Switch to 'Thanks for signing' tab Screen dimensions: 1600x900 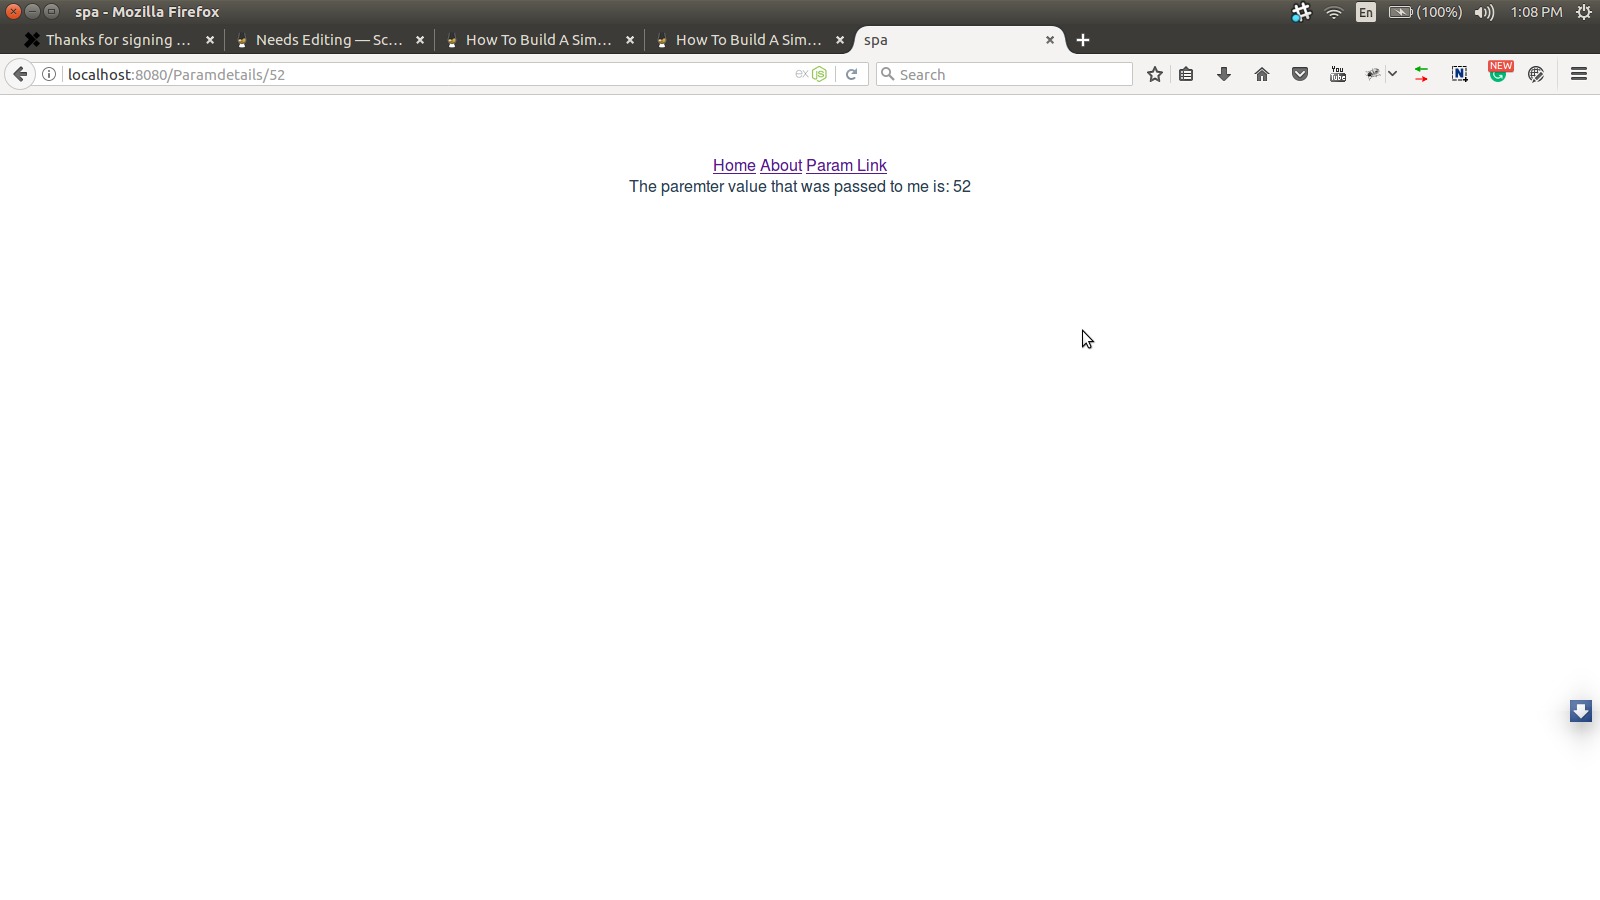pos(118,40)
